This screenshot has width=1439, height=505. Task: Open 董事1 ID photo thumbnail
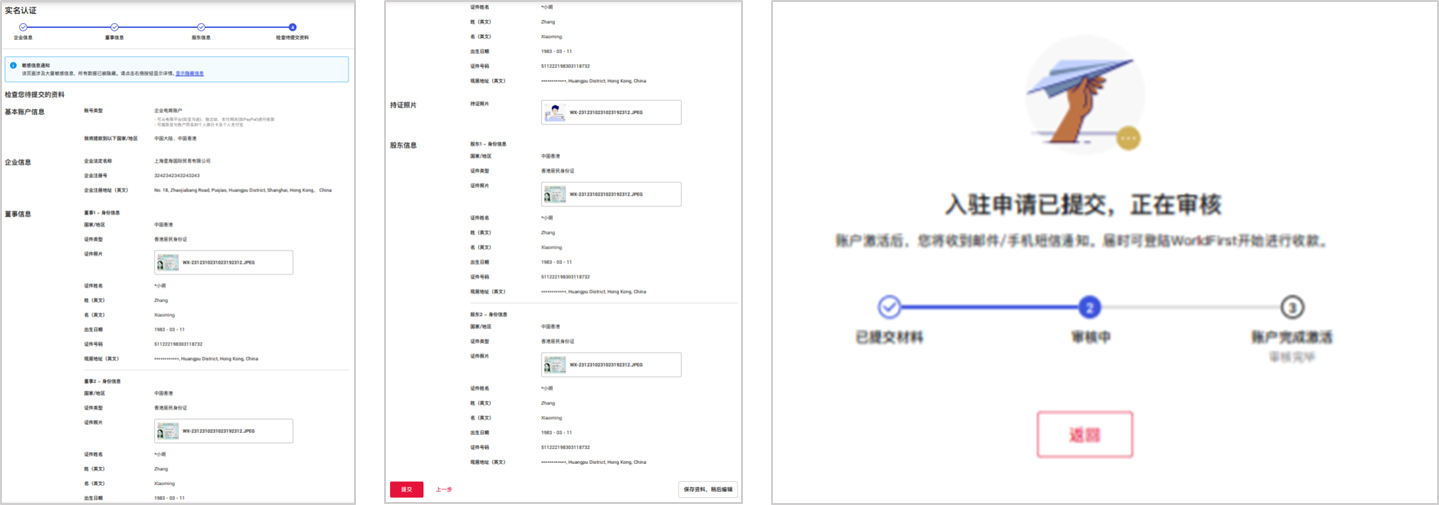168,263
